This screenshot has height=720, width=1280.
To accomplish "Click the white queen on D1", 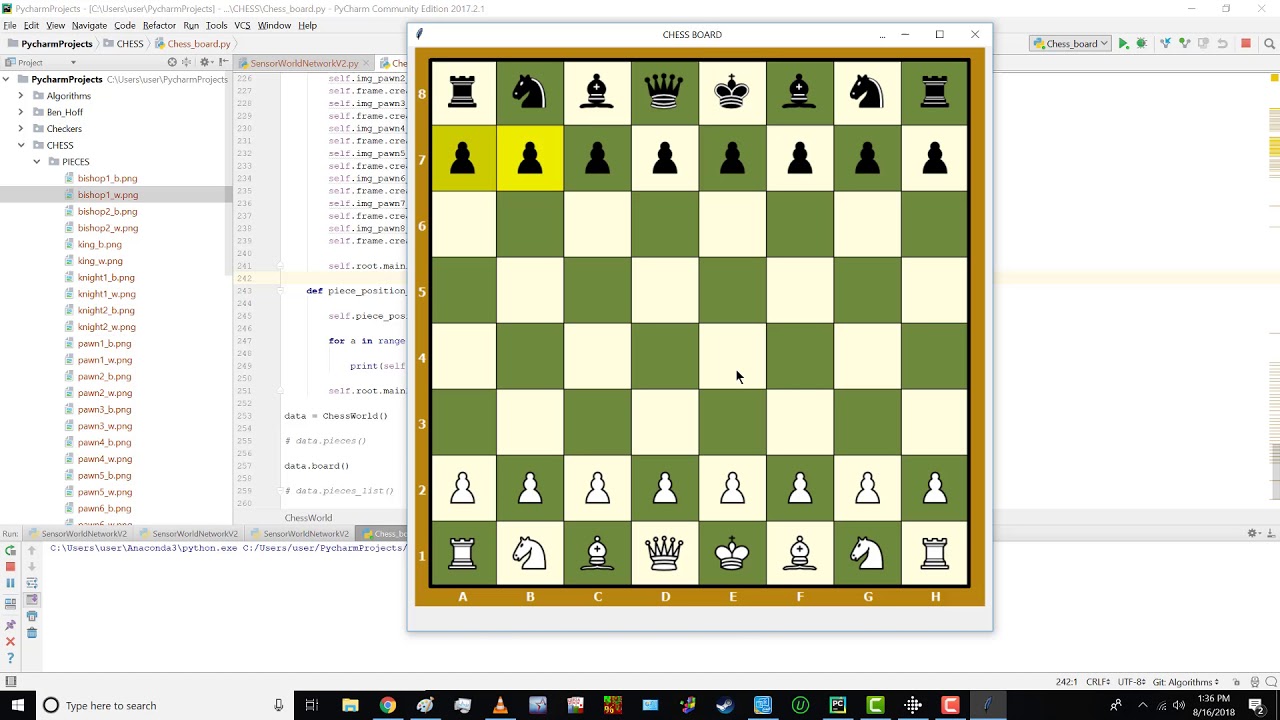I will click(664, 552).
